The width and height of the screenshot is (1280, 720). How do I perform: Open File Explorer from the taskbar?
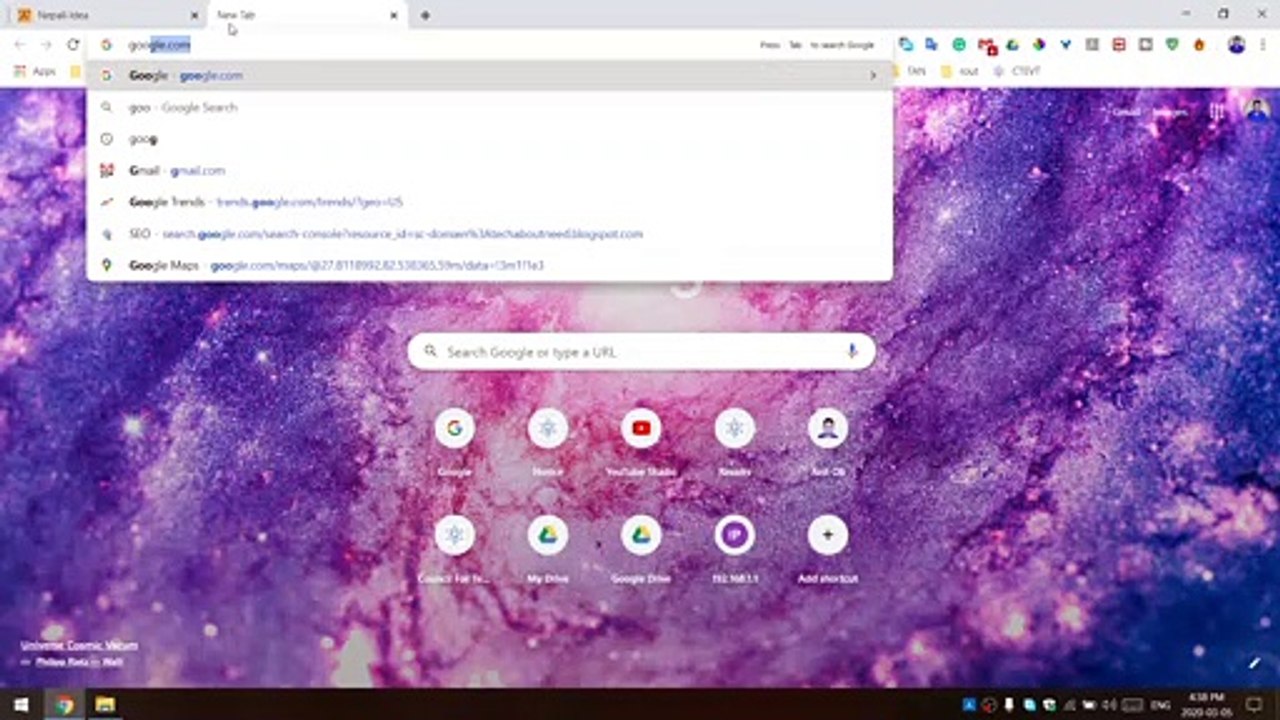point(105,705)
